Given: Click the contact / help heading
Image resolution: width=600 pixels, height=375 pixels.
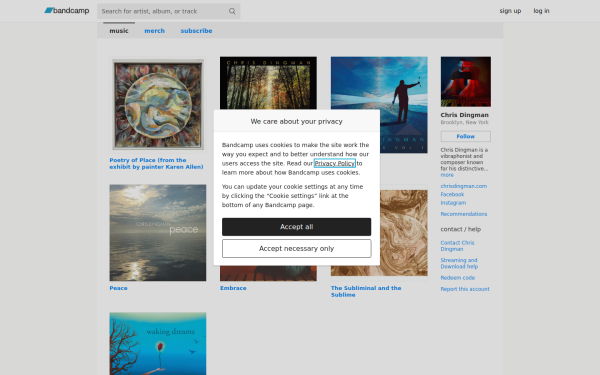Looking at the screenshot, I should click(461, 229).
